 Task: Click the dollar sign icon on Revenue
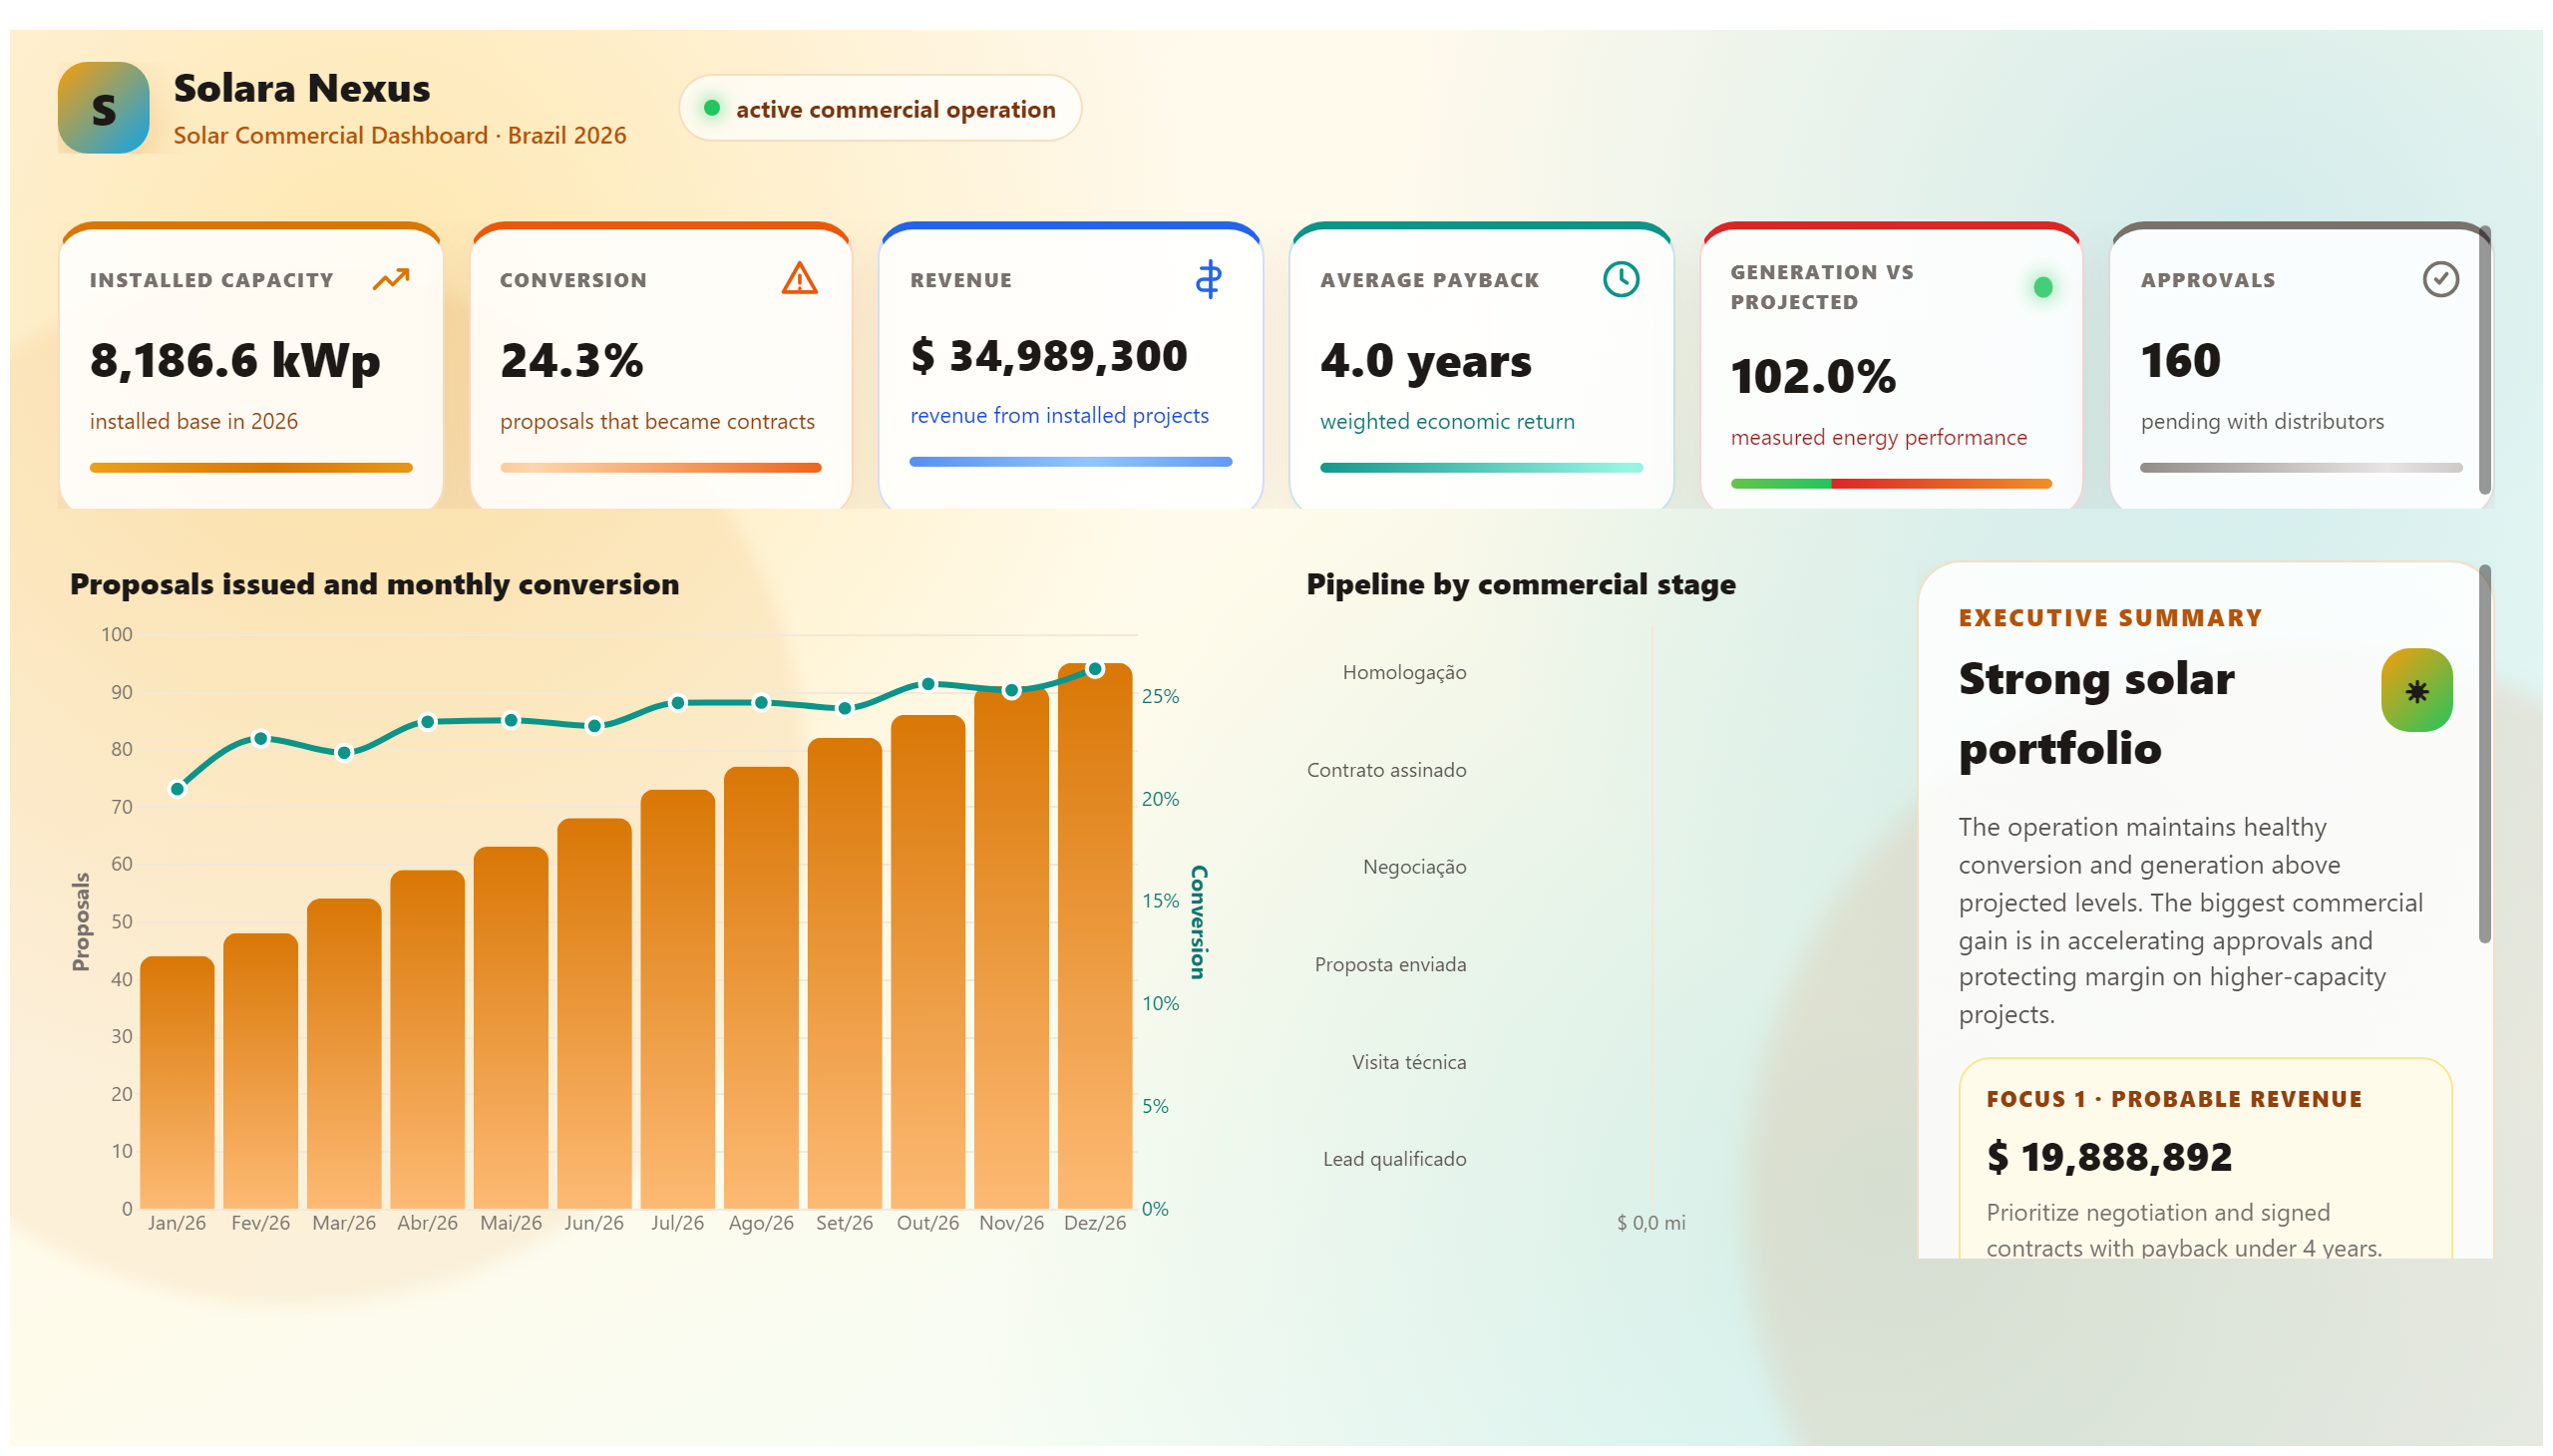click(x=1208, y=279)
